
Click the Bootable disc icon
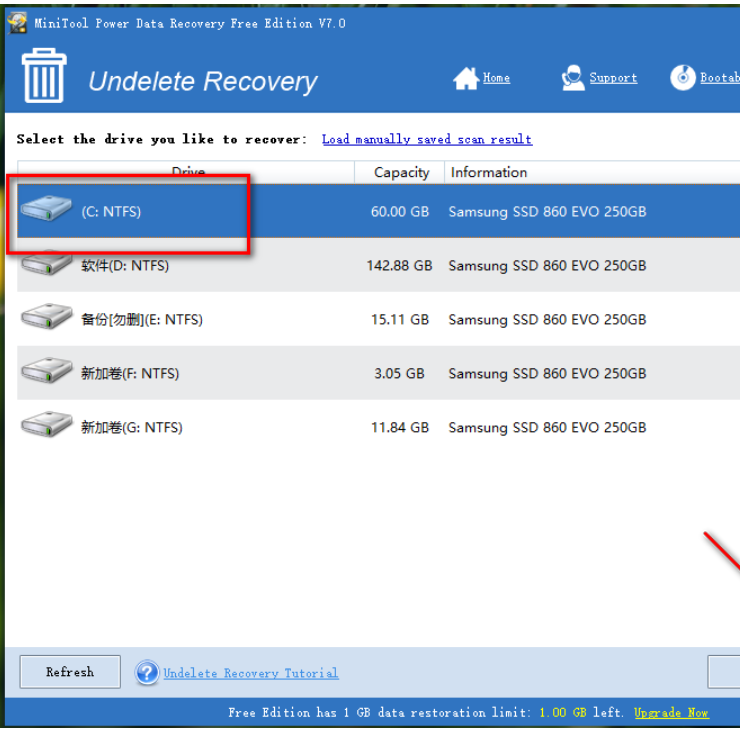point(682,77)
